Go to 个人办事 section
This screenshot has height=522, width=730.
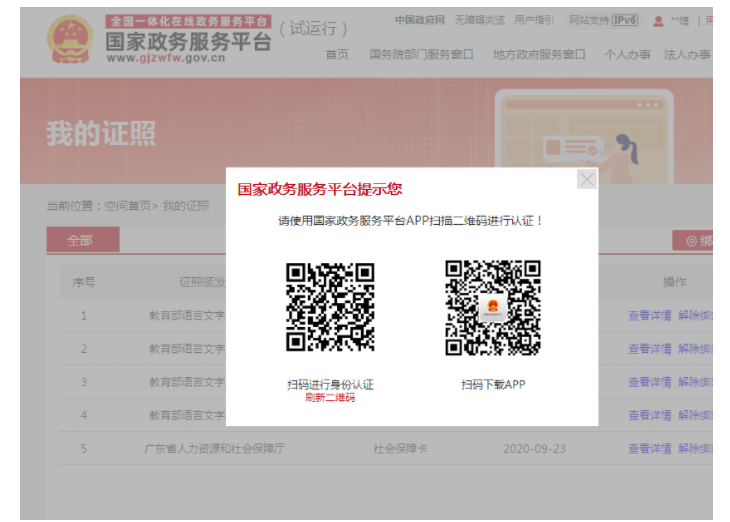pyautogui.click(x=627, y=54)
